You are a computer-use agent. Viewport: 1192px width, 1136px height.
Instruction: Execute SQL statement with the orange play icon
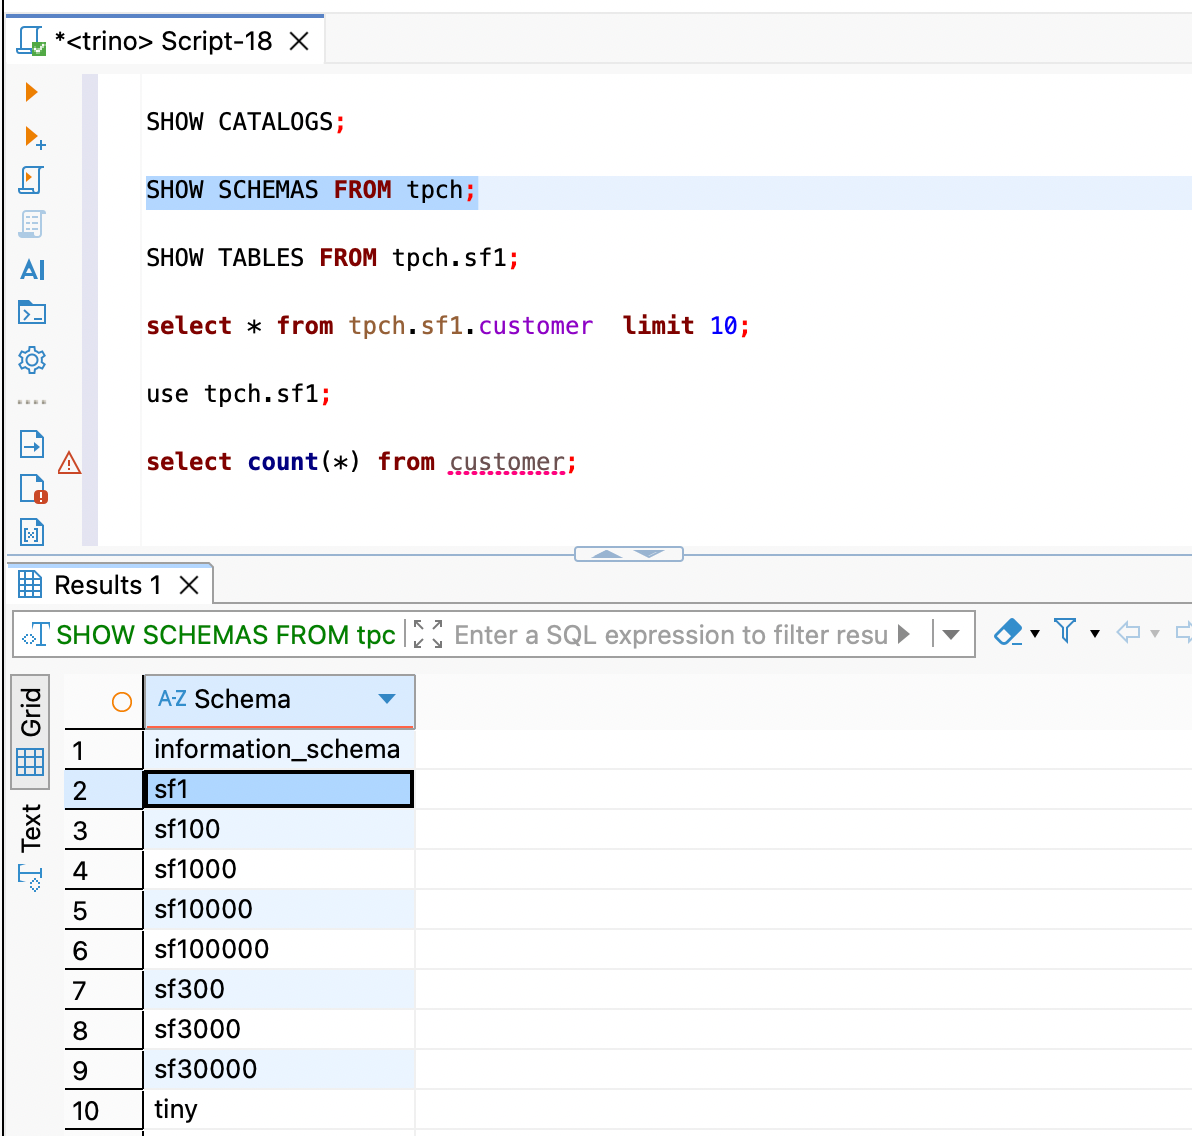coord(31,92)
